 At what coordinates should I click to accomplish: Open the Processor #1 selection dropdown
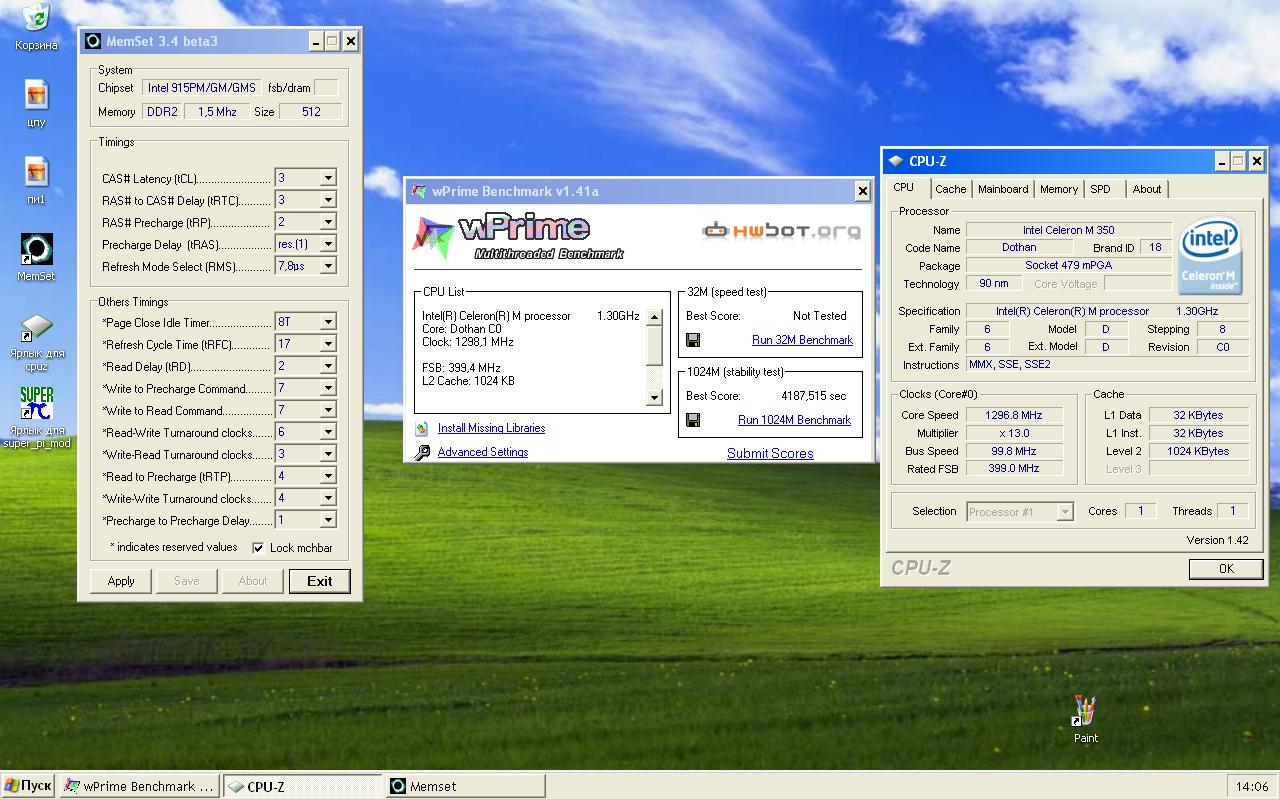coord(1065,512)
